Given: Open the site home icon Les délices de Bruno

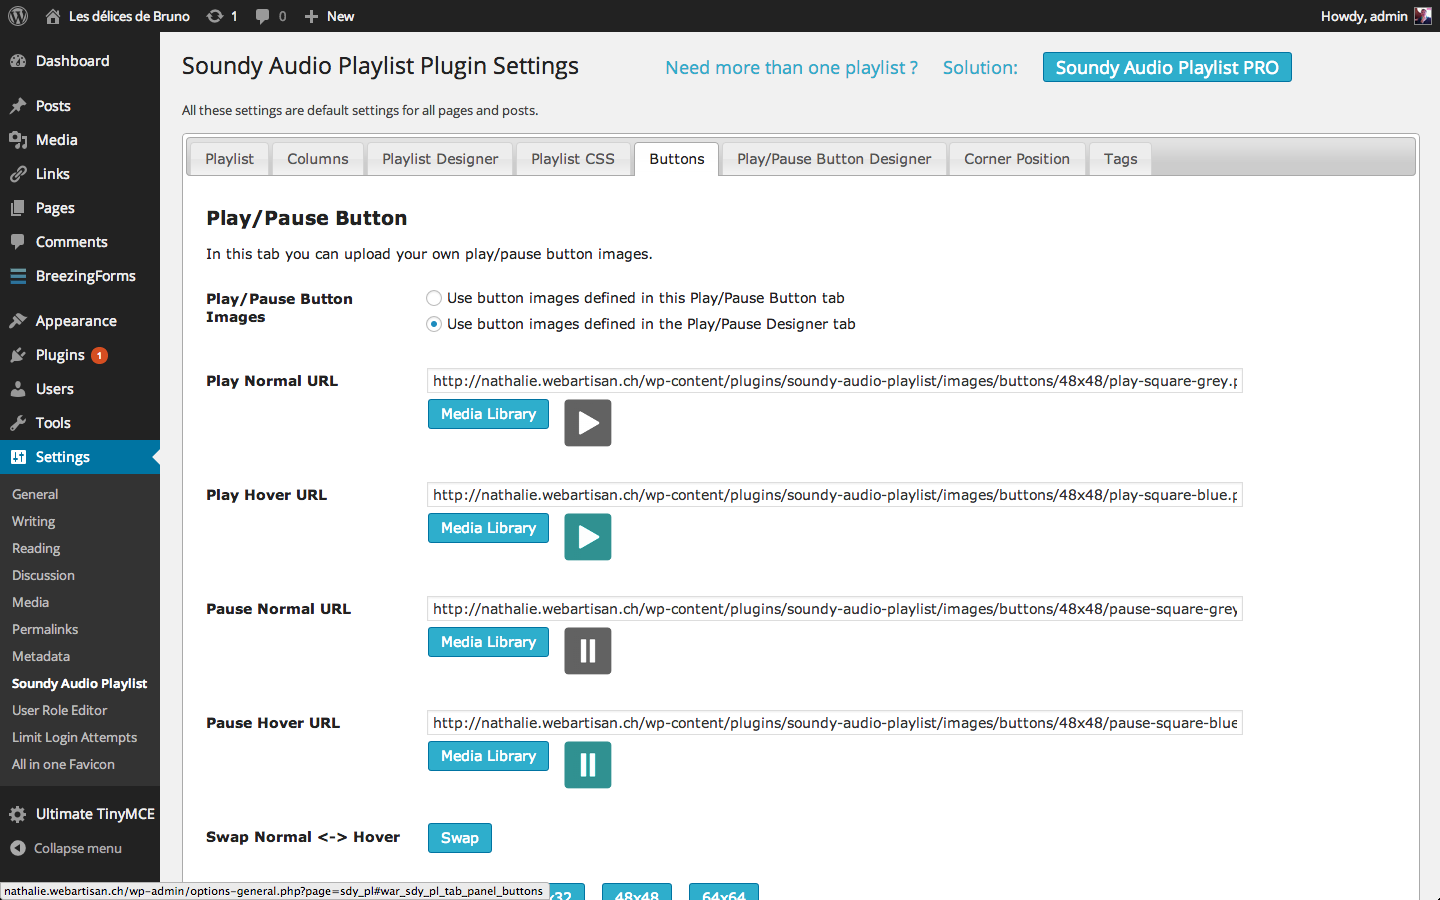Looking at the screenshot, I should pyautogui.click(x=53, y=16).
